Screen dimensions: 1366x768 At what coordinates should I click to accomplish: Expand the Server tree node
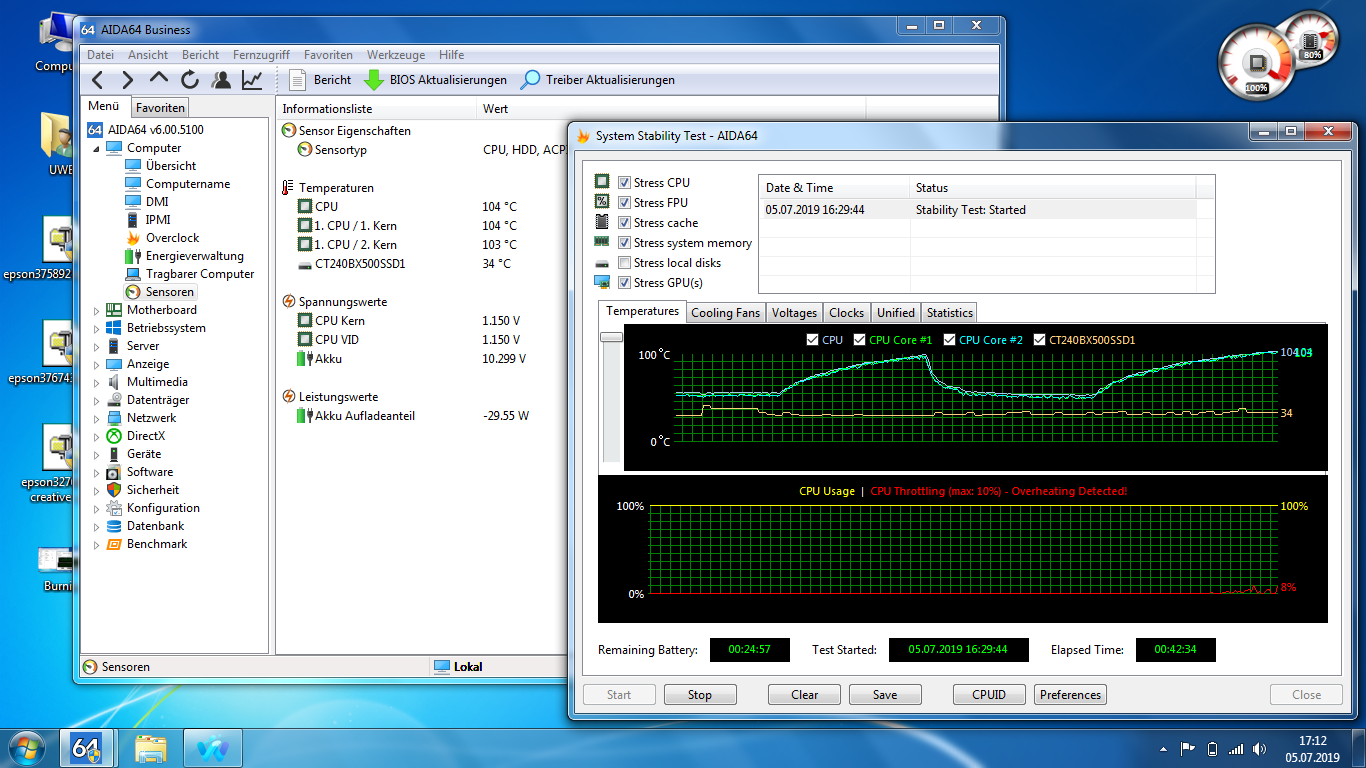click(97, 346)
